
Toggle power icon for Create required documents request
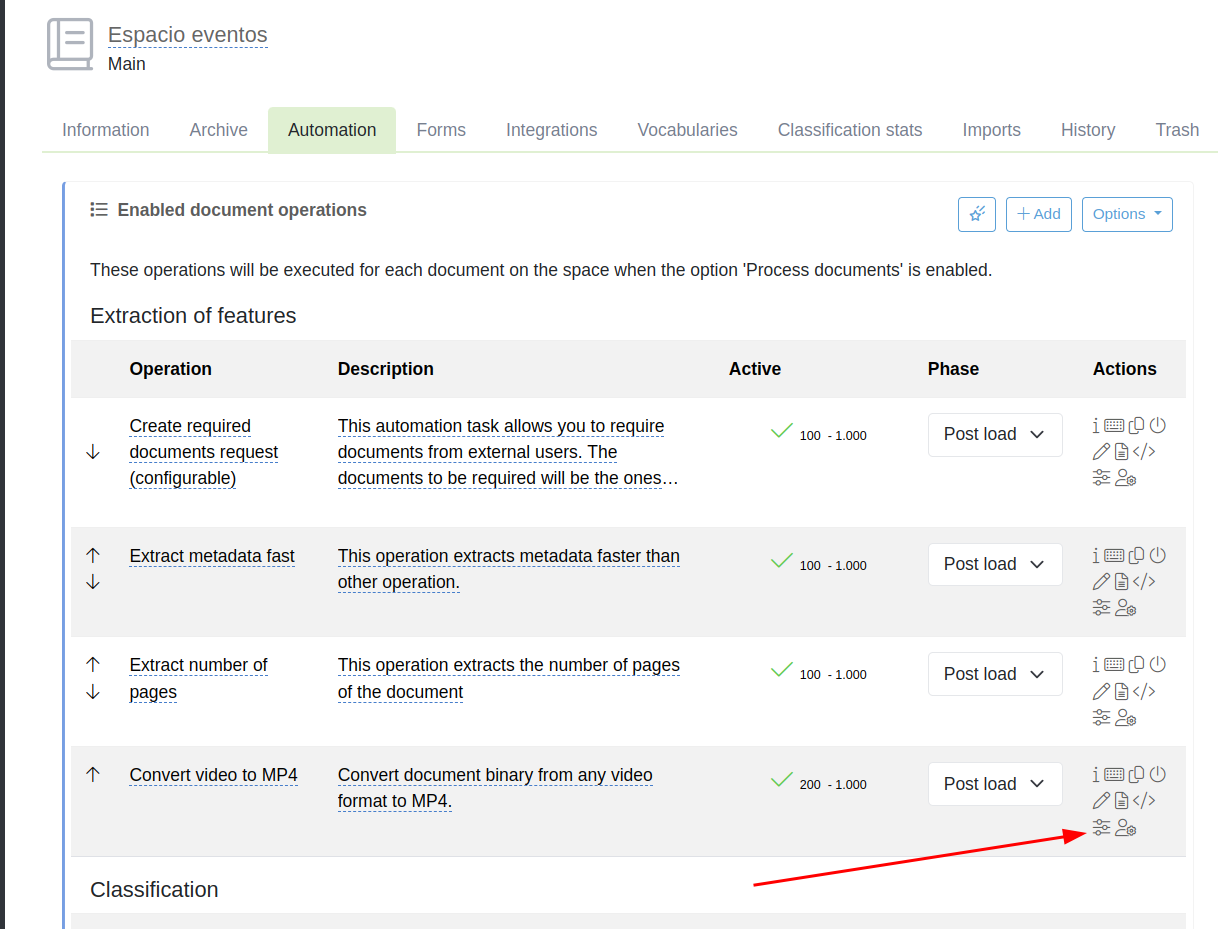point(1158,425)
